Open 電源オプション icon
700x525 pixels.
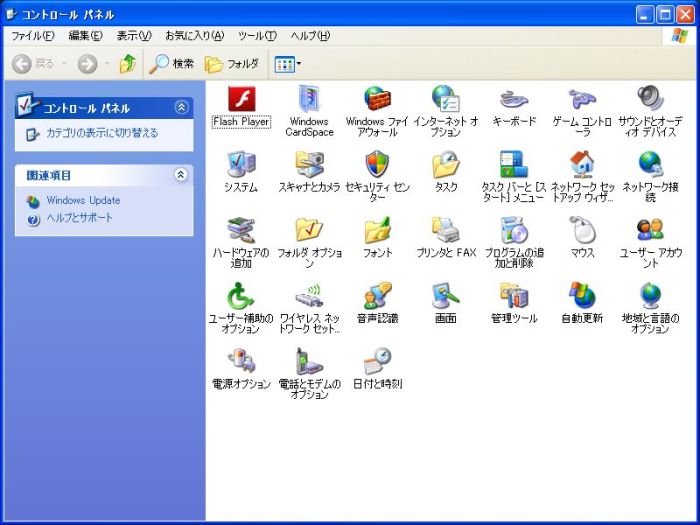[241, 361]
